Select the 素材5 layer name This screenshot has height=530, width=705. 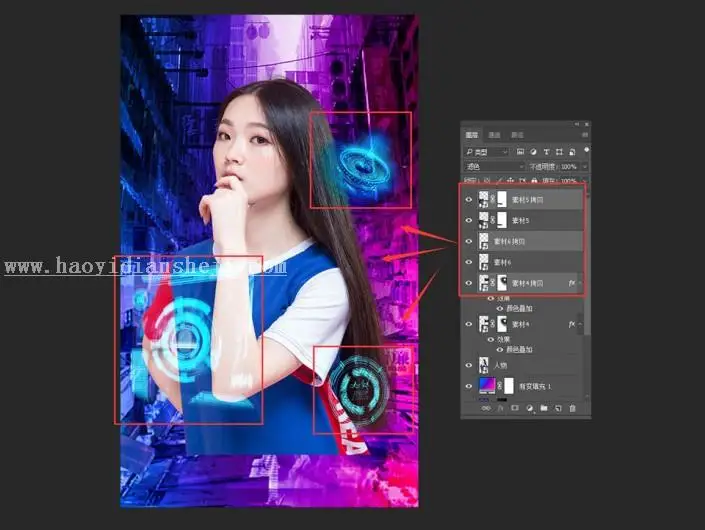521,220
